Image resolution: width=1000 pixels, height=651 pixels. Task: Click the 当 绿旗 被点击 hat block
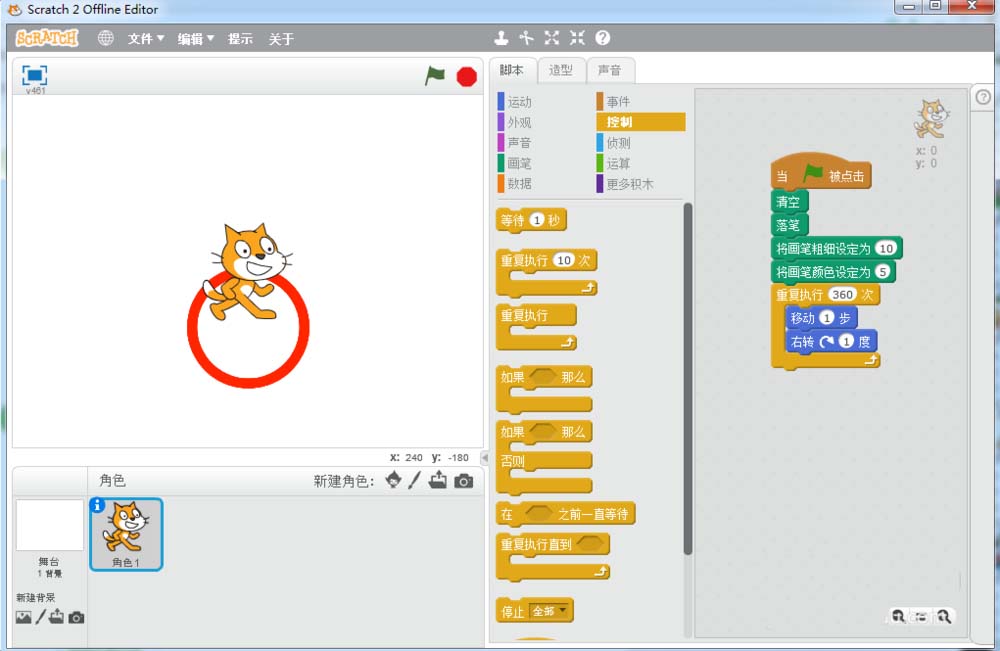pyautogui.click(x=821, y=172)
